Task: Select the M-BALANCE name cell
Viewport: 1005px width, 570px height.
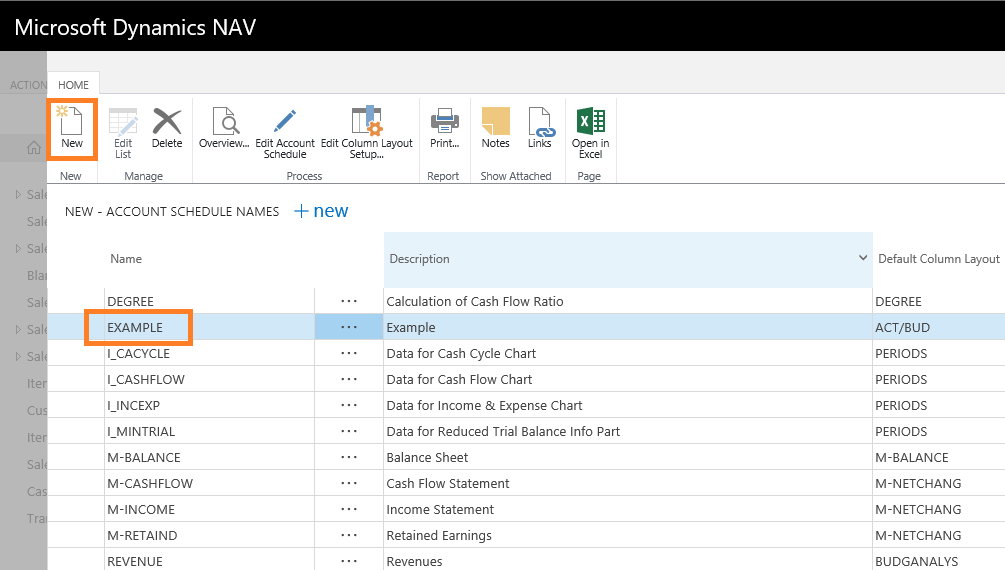Action: coord(210,457)
